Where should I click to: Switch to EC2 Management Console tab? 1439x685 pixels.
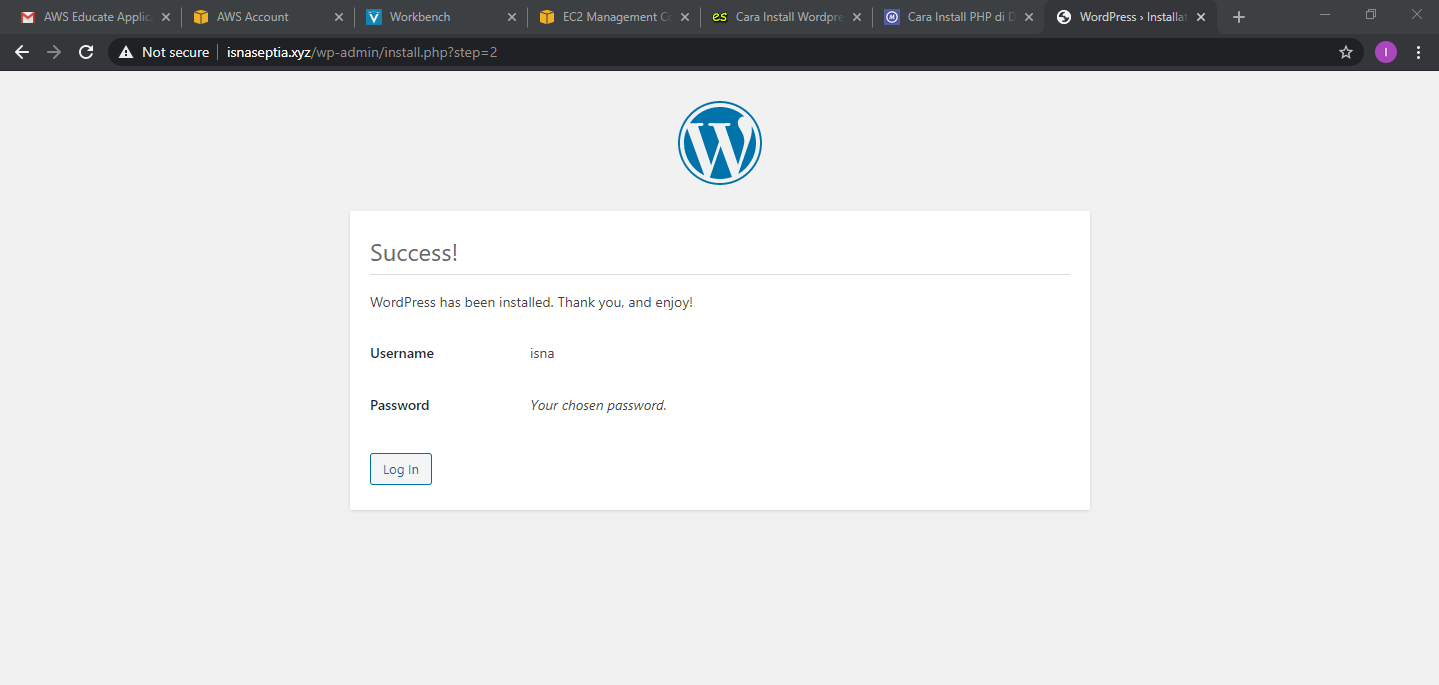(x=614, y=17)
